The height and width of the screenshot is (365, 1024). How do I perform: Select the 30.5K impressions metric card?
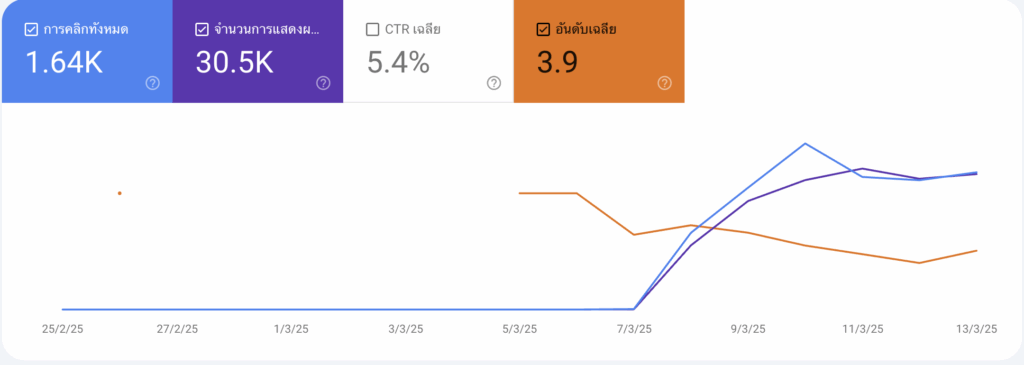pyautogui.click(x=258, y=51)
